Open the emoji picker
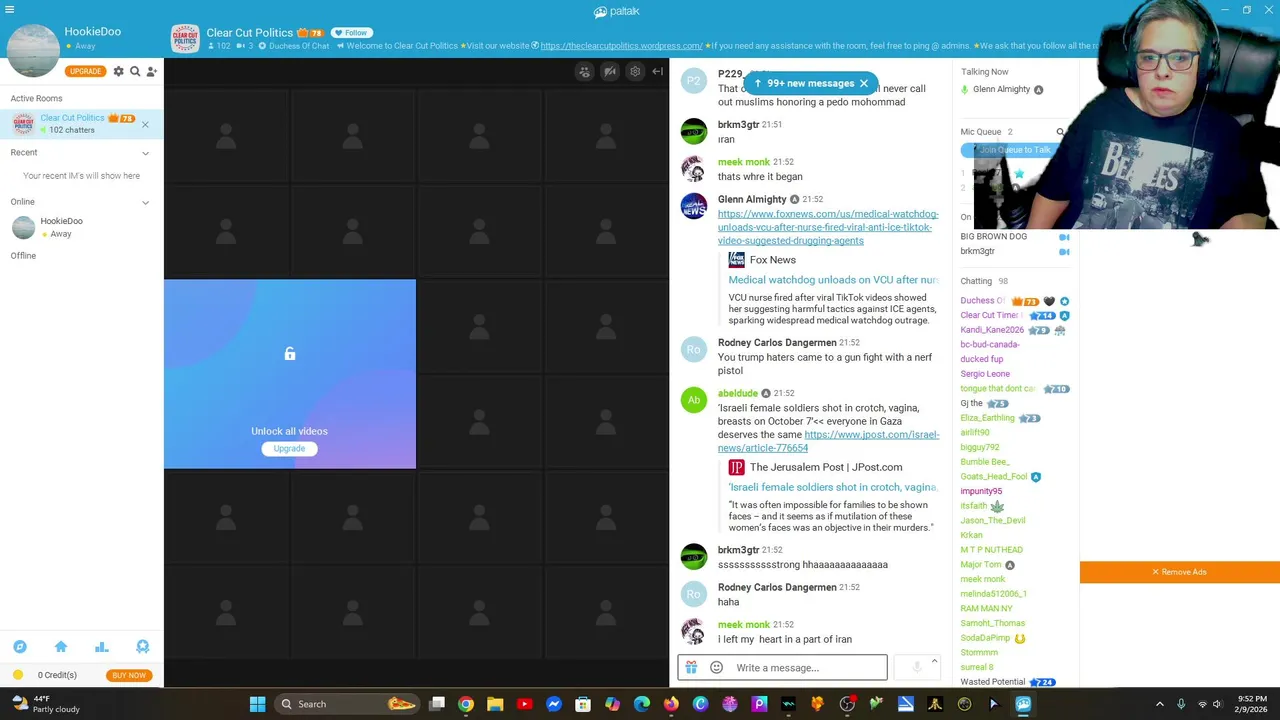 (716, 668)
